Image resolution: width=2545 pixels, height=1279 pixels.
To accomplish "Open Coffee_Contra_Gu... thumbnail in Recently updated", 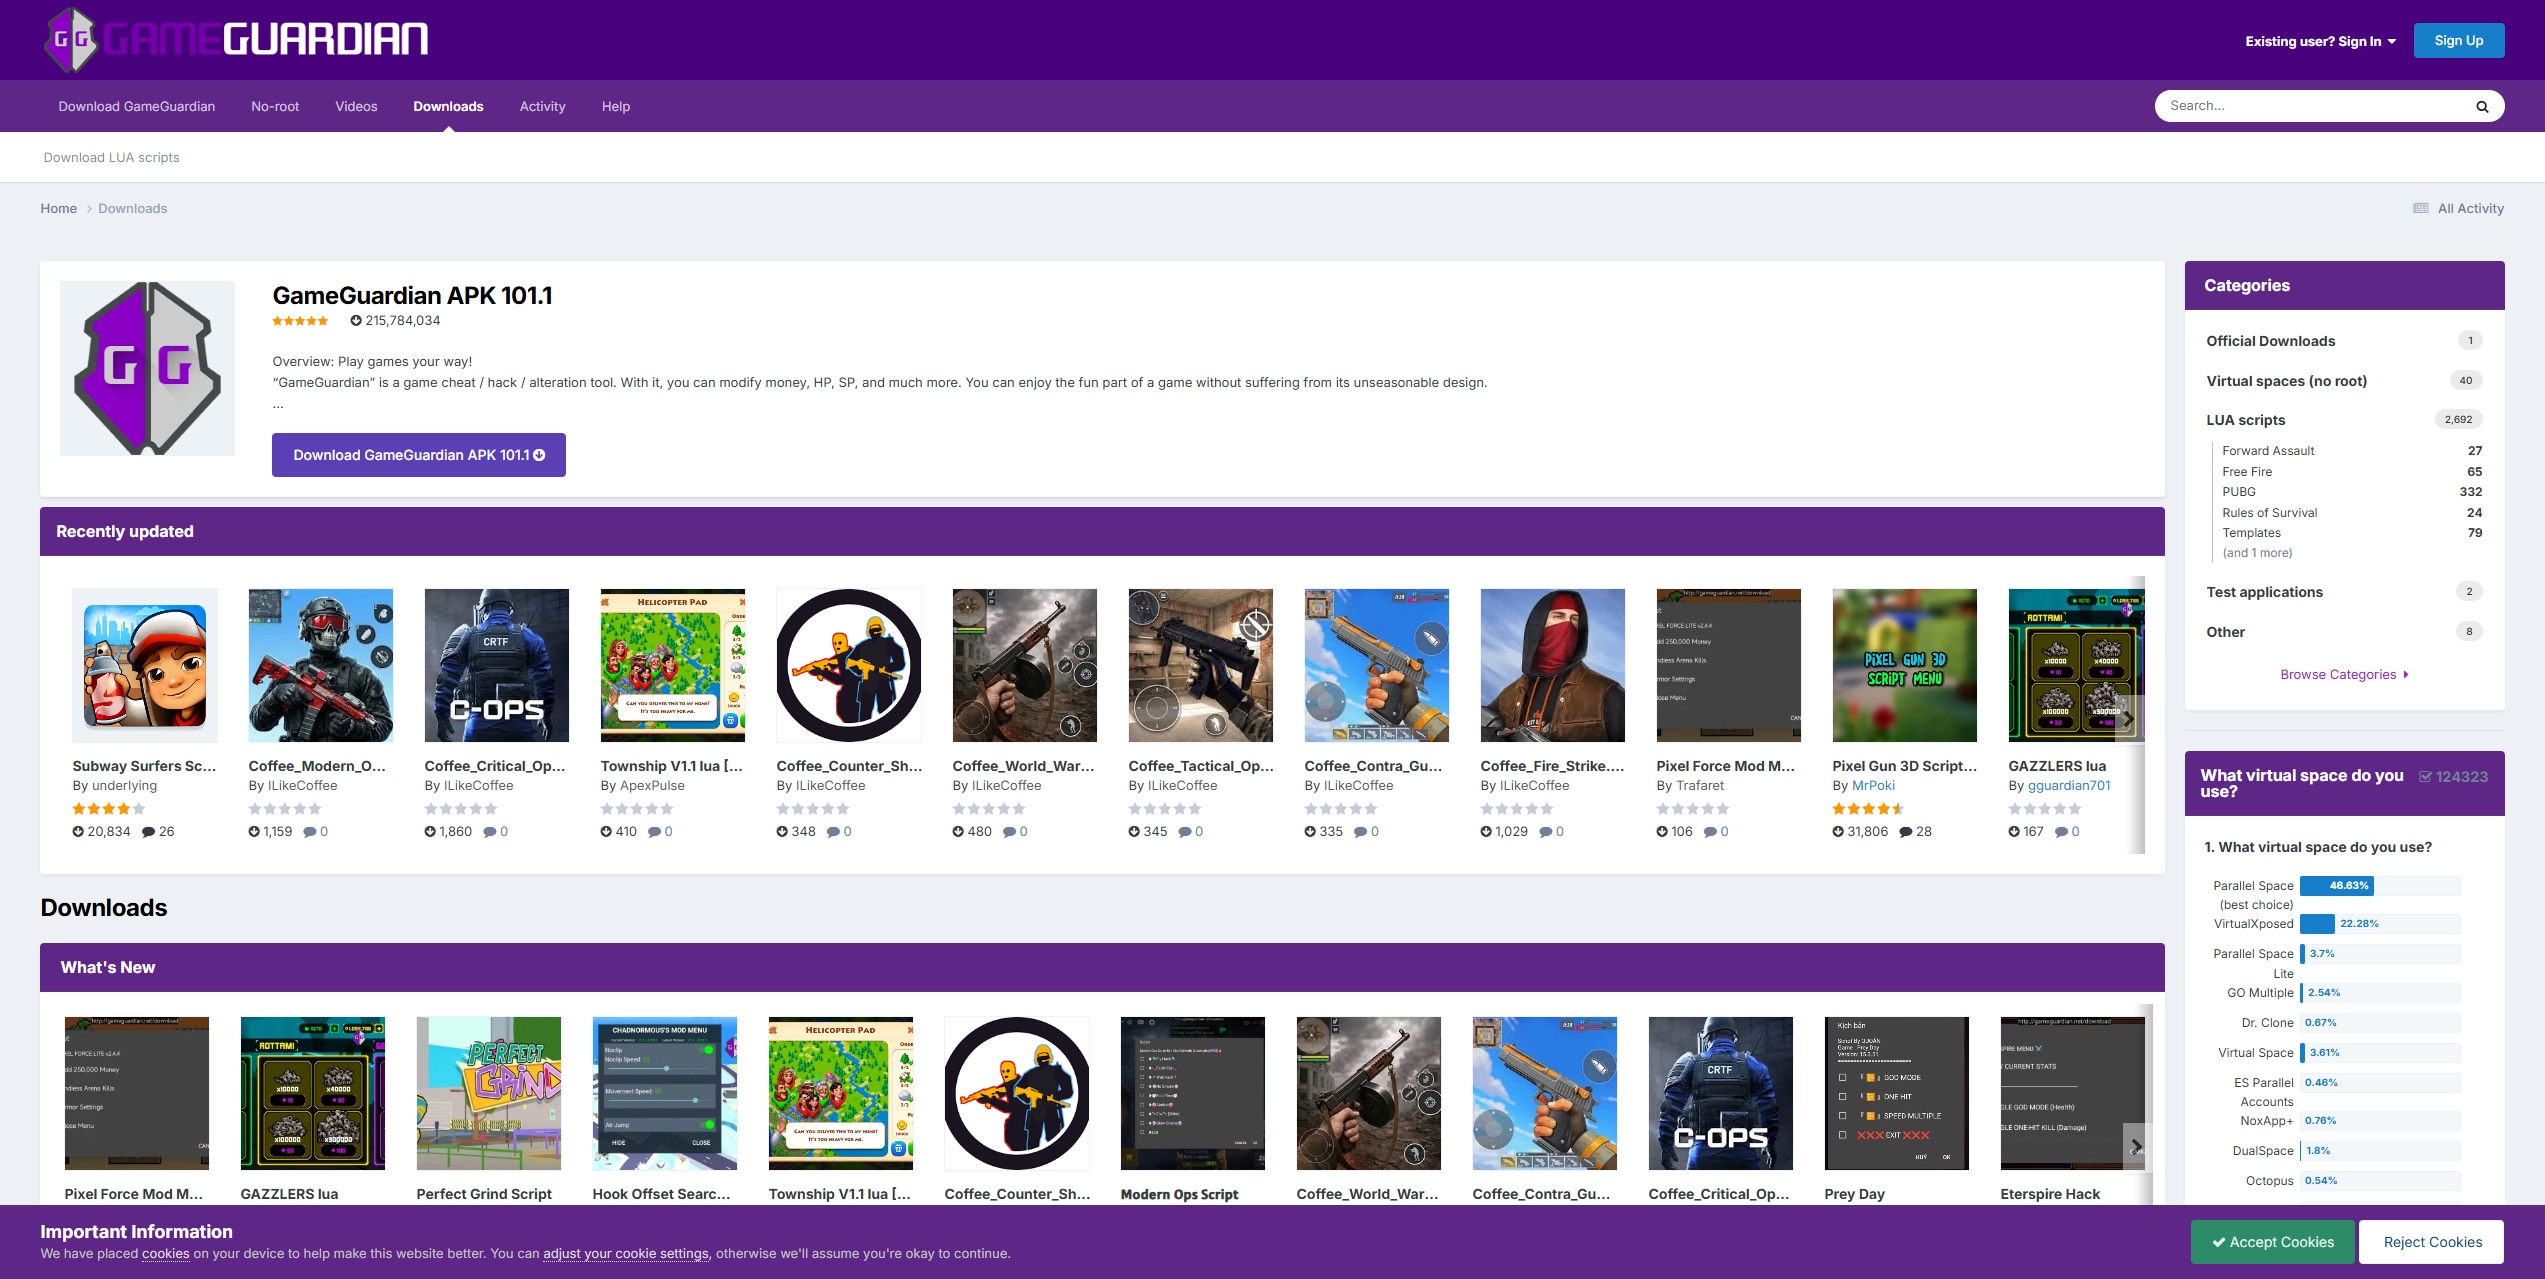I will [x=1377, y=665].
